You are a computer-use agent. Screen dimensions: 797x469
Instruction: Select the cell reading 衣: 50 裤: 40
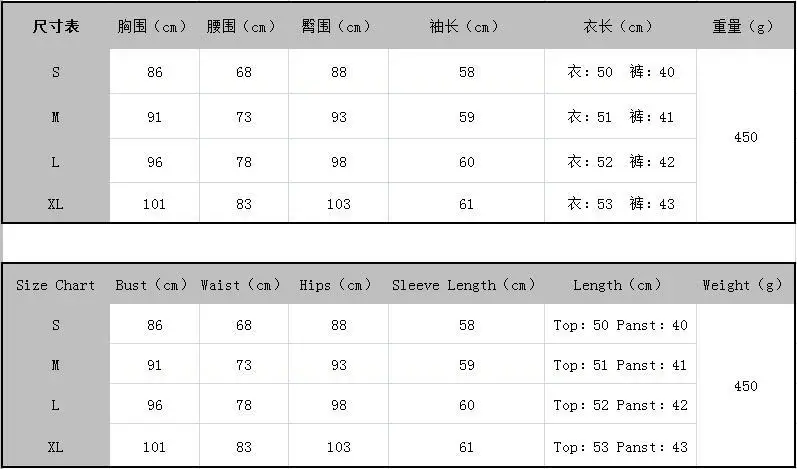(620, 72)
